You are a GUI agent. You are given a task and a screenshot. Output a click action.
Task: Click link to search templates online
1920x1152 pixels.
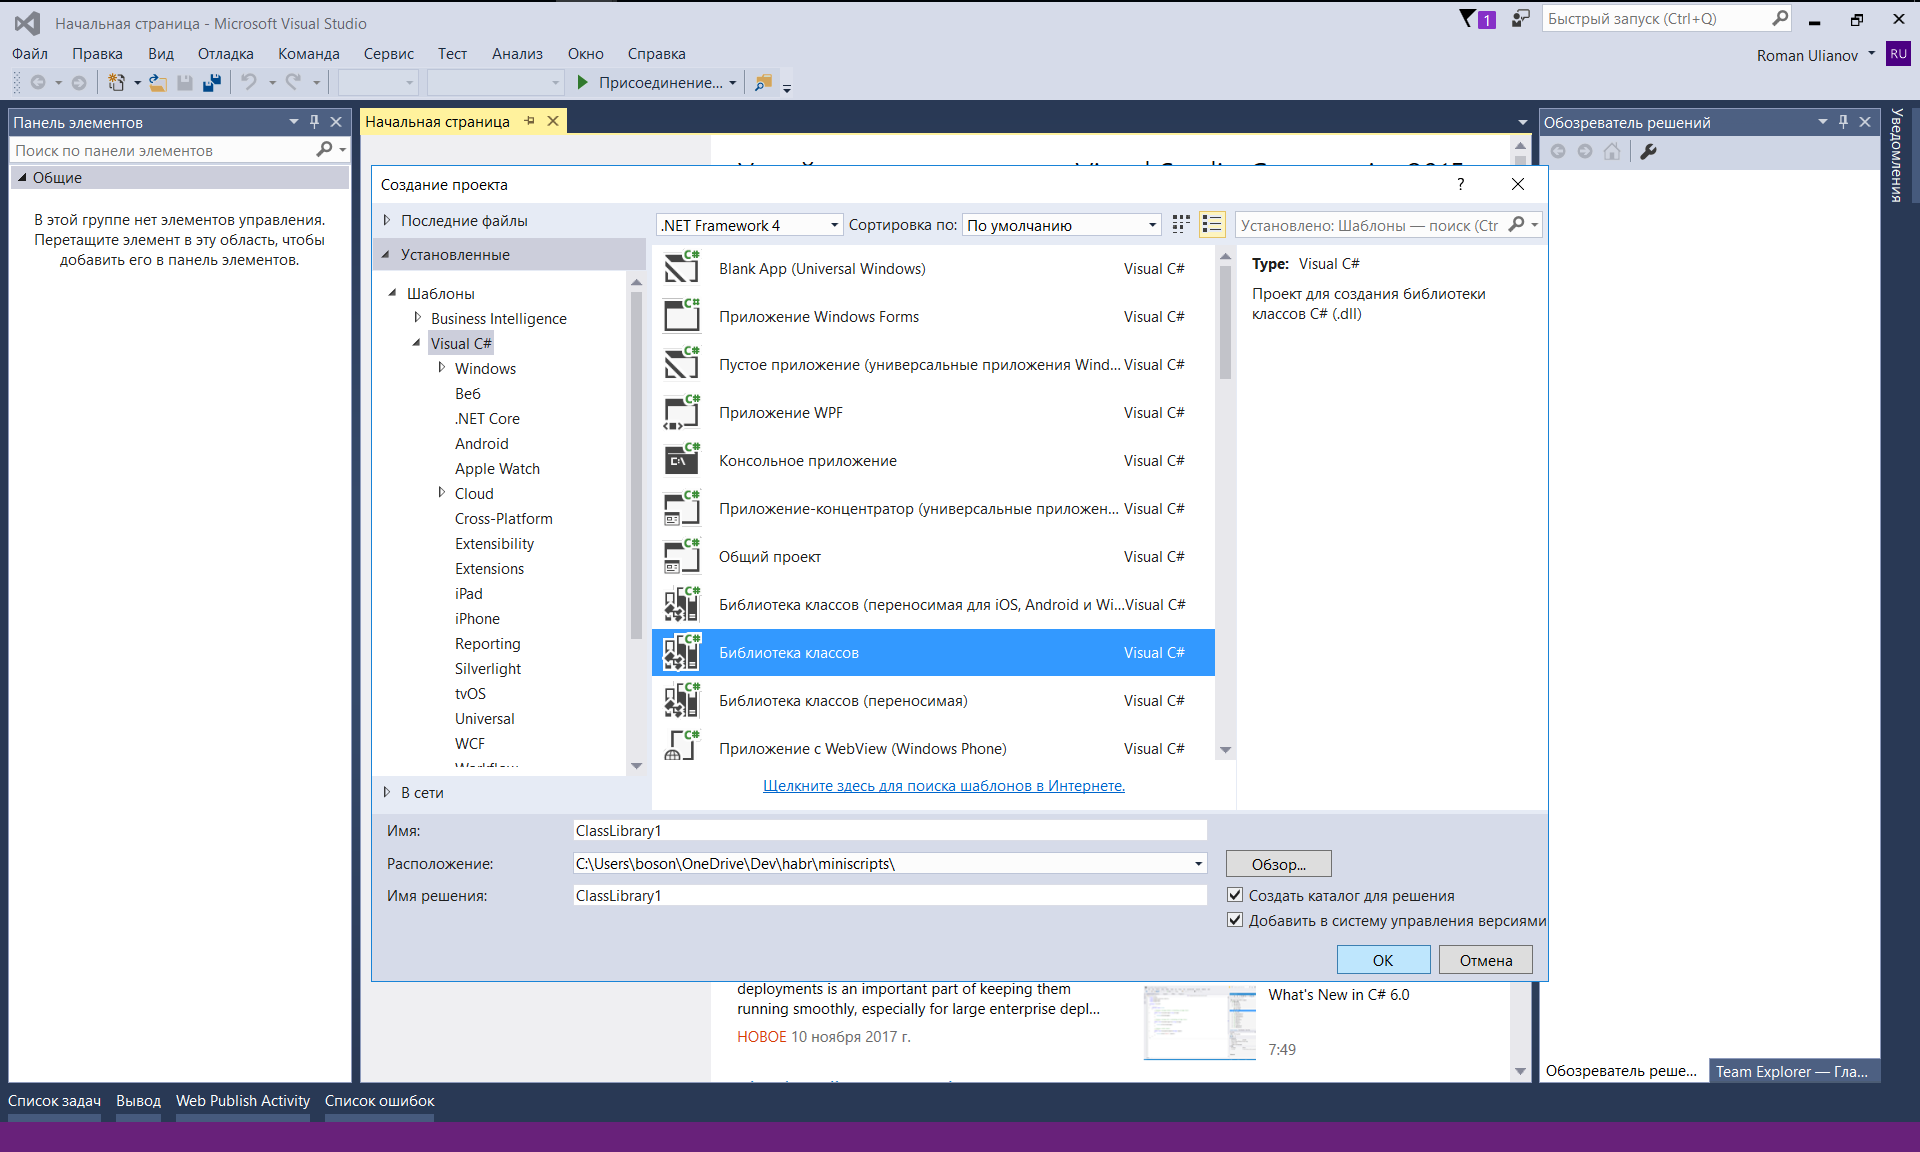tap(944, 786)
